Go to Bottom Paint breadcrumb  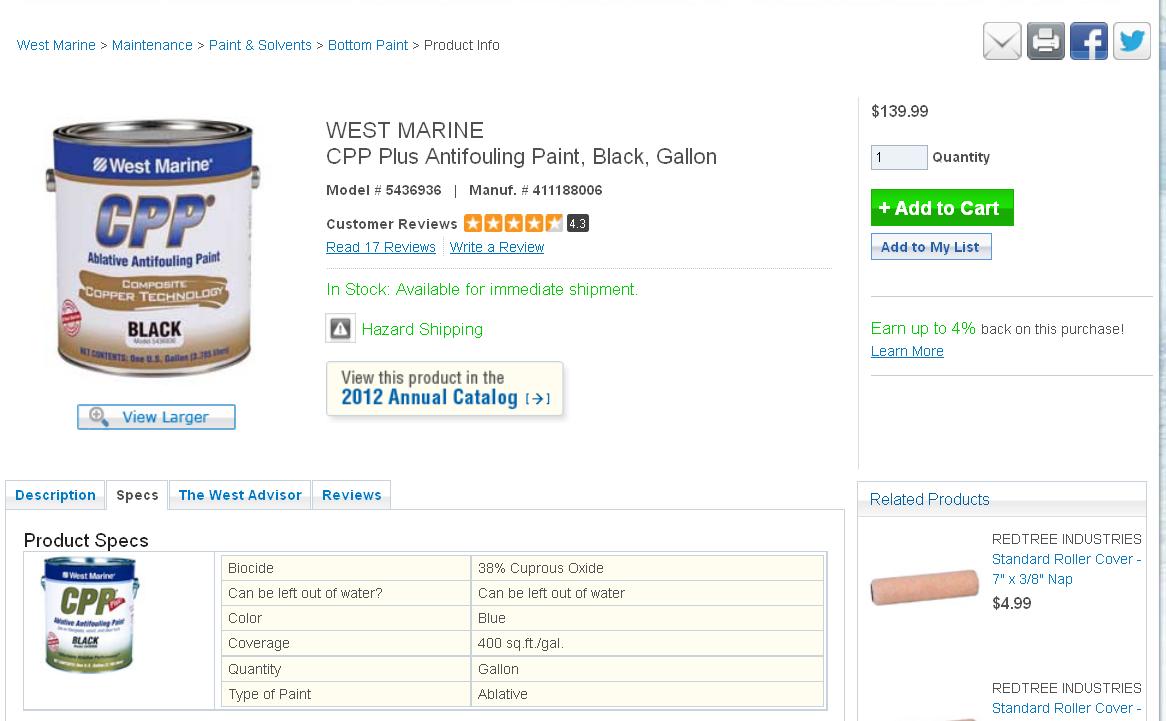[368, 45]
